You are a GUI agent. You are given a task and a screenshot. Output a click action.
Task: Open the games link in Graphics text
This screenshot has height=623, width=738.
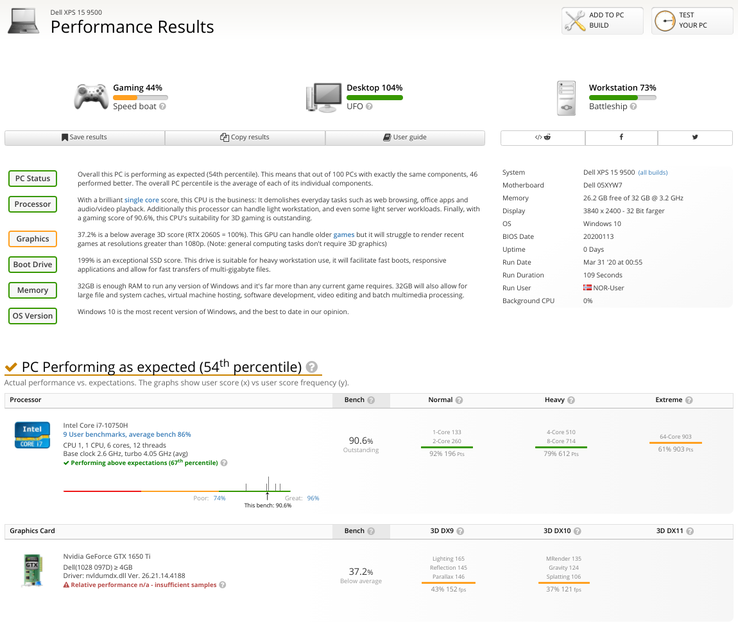coord(344,235)
